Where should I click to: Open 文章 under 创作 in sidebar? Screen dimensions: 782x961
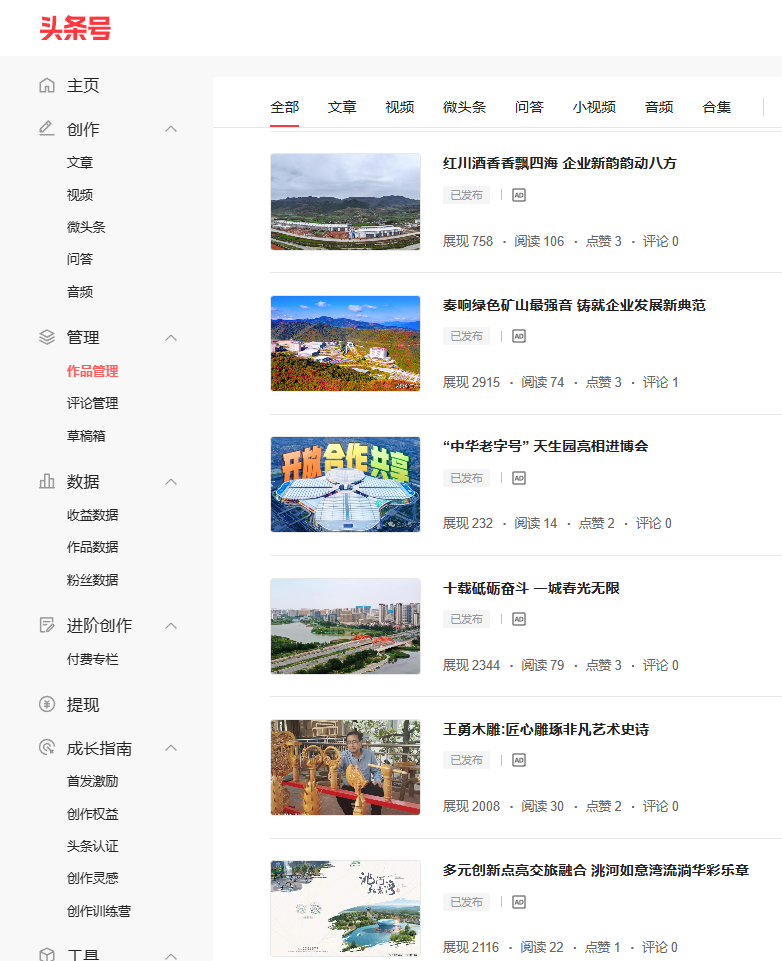point(80,162)
